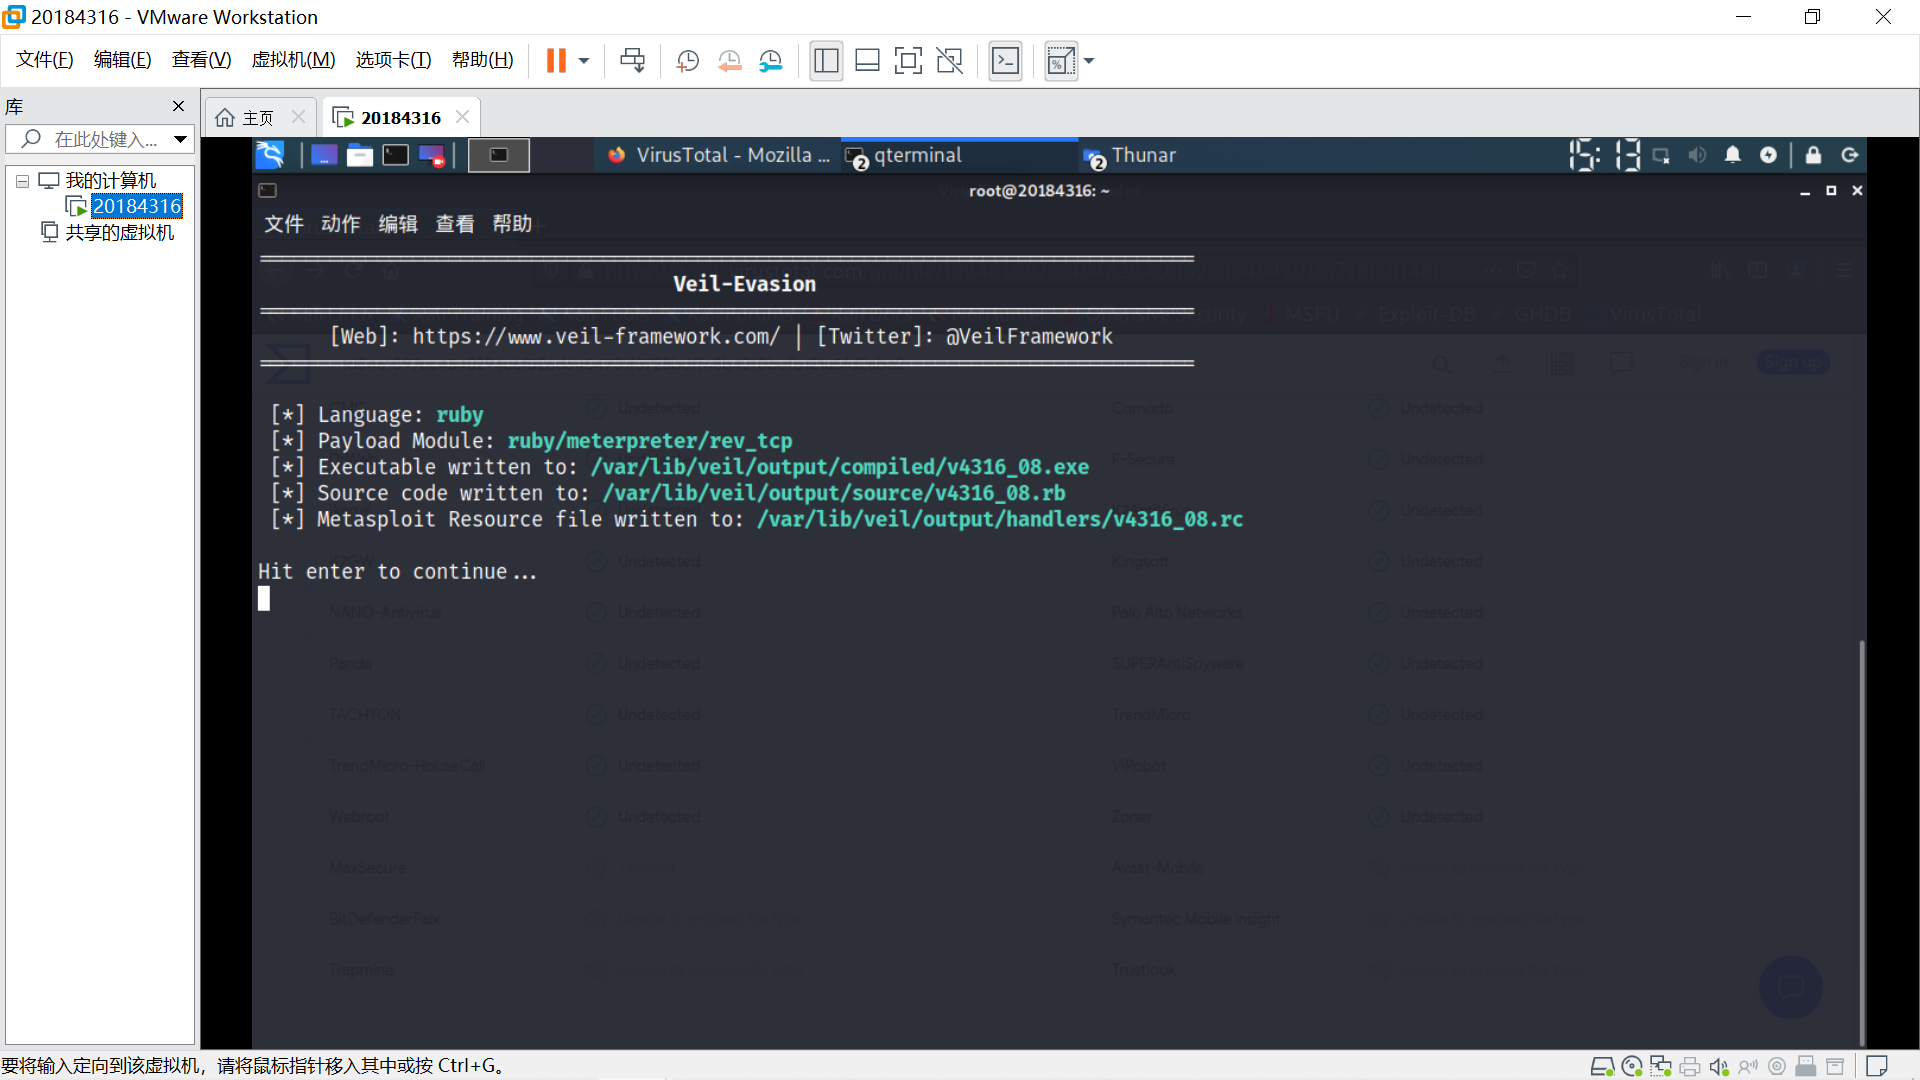Toggle the thumbnail bar view
The width and height of the screenshot is (1920, 1080).
point(867,61)
